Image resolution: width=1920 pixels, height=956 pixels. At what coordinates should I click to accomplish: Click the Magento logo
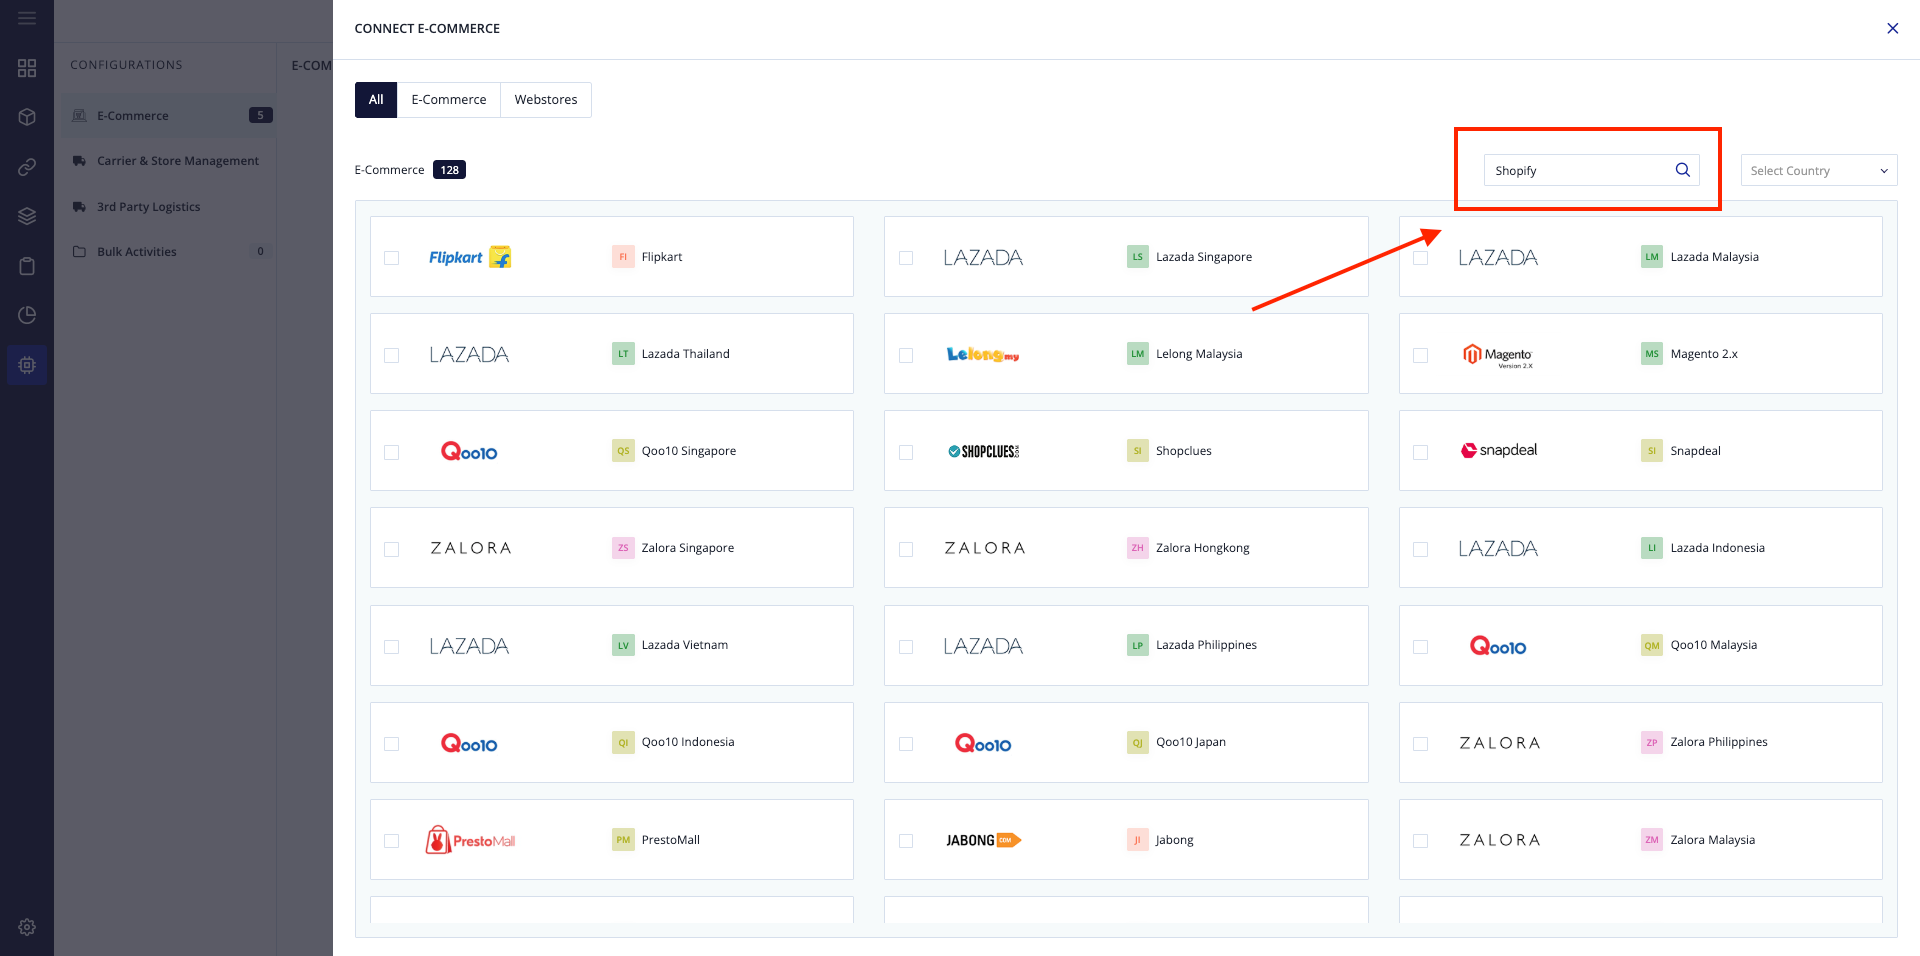(x=1498, y=355)
